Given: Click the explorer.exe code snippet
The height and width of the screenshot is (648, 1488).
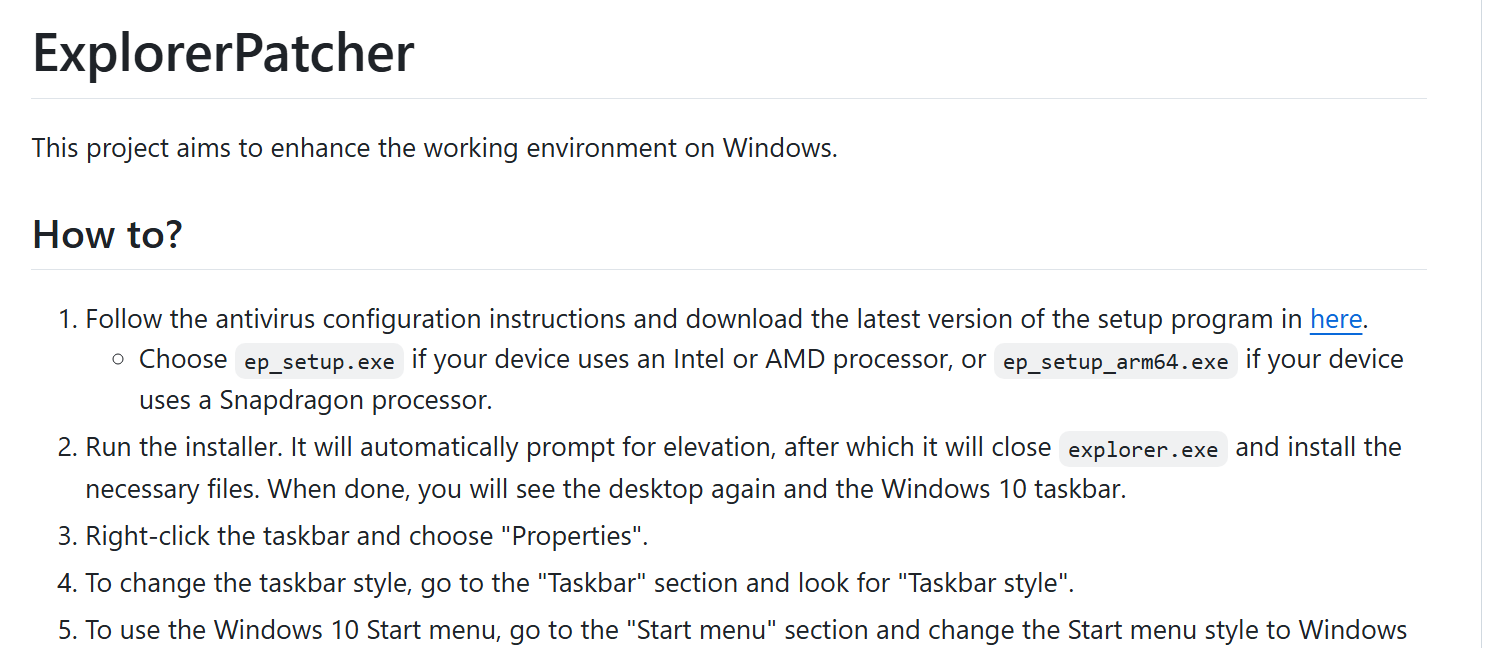Looking at the screenshot, I should pos(1143,449).
